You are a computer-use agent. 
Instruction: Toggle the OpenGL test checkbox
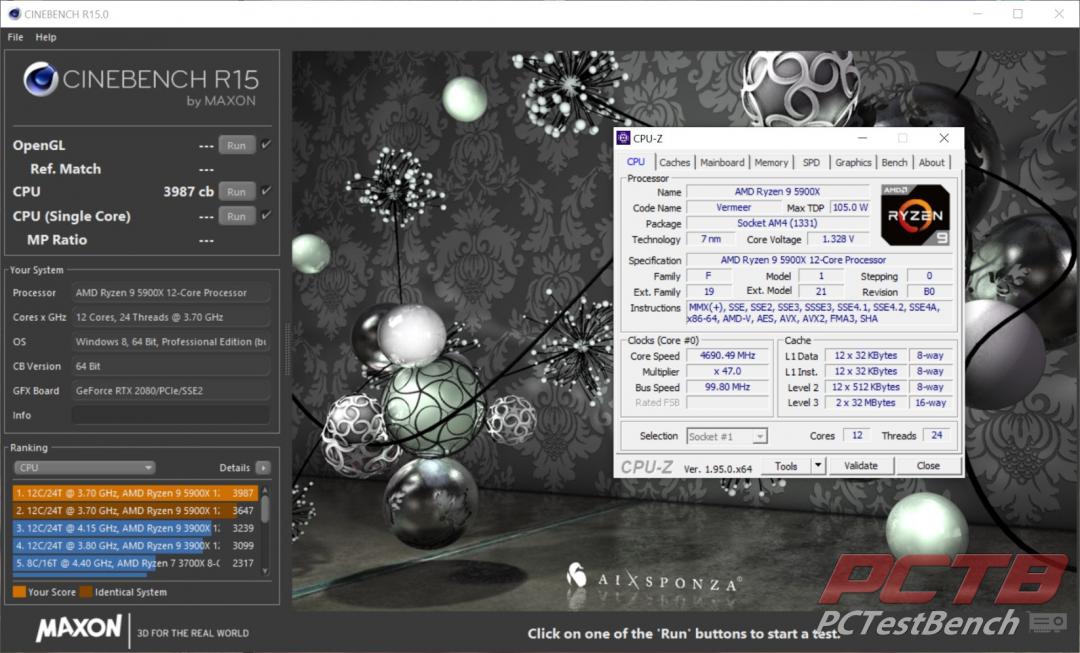(x=266, y=145)
